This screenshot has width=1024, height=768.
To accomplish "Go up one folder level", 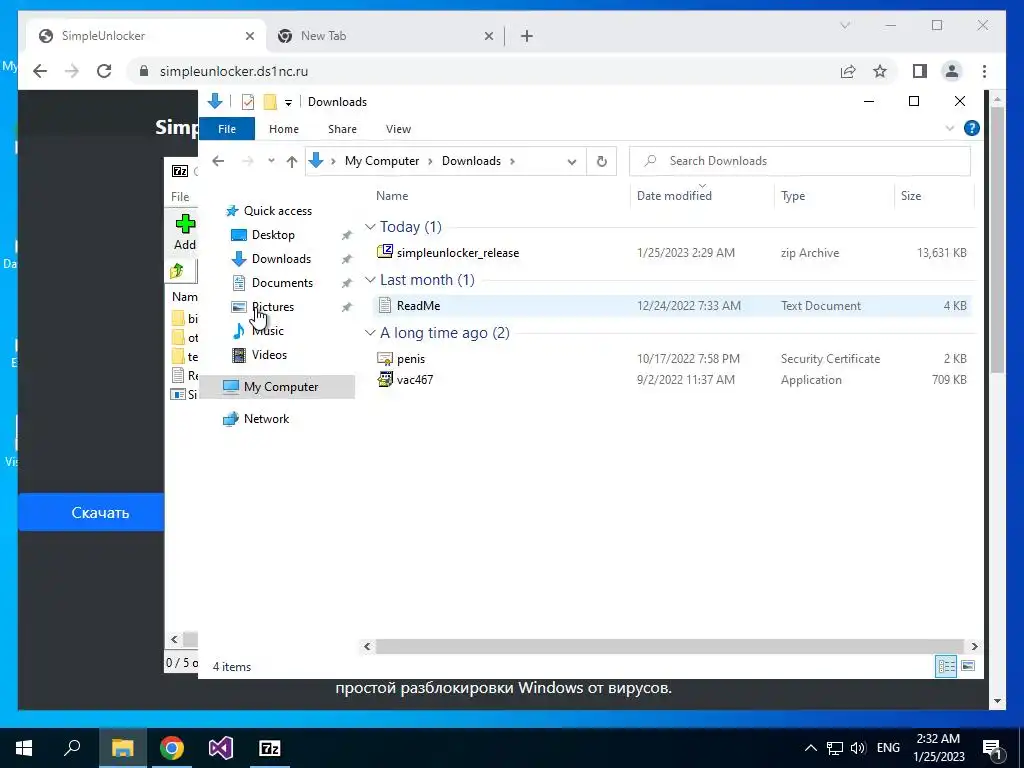I will click(291, 161).
